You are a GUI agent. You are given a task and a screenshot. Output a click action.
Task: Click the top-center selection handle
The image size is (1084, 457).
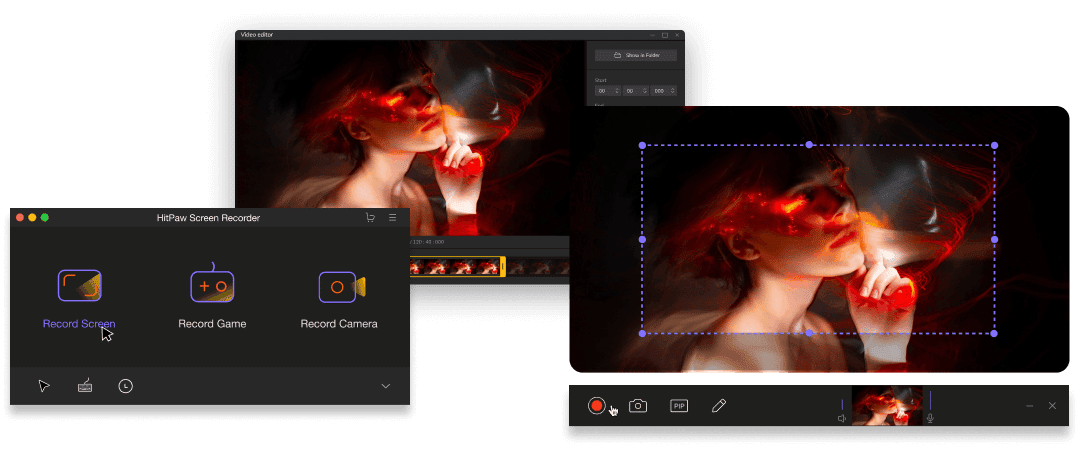pos(810,145)
